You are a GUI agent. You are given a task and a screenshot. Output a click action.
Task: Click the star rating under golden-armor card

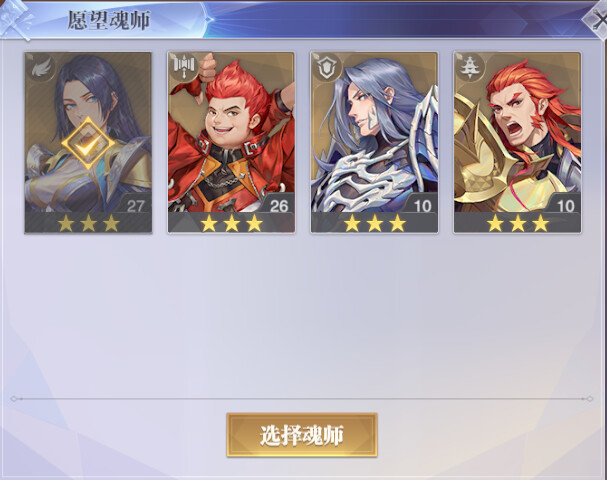[518, 223]
